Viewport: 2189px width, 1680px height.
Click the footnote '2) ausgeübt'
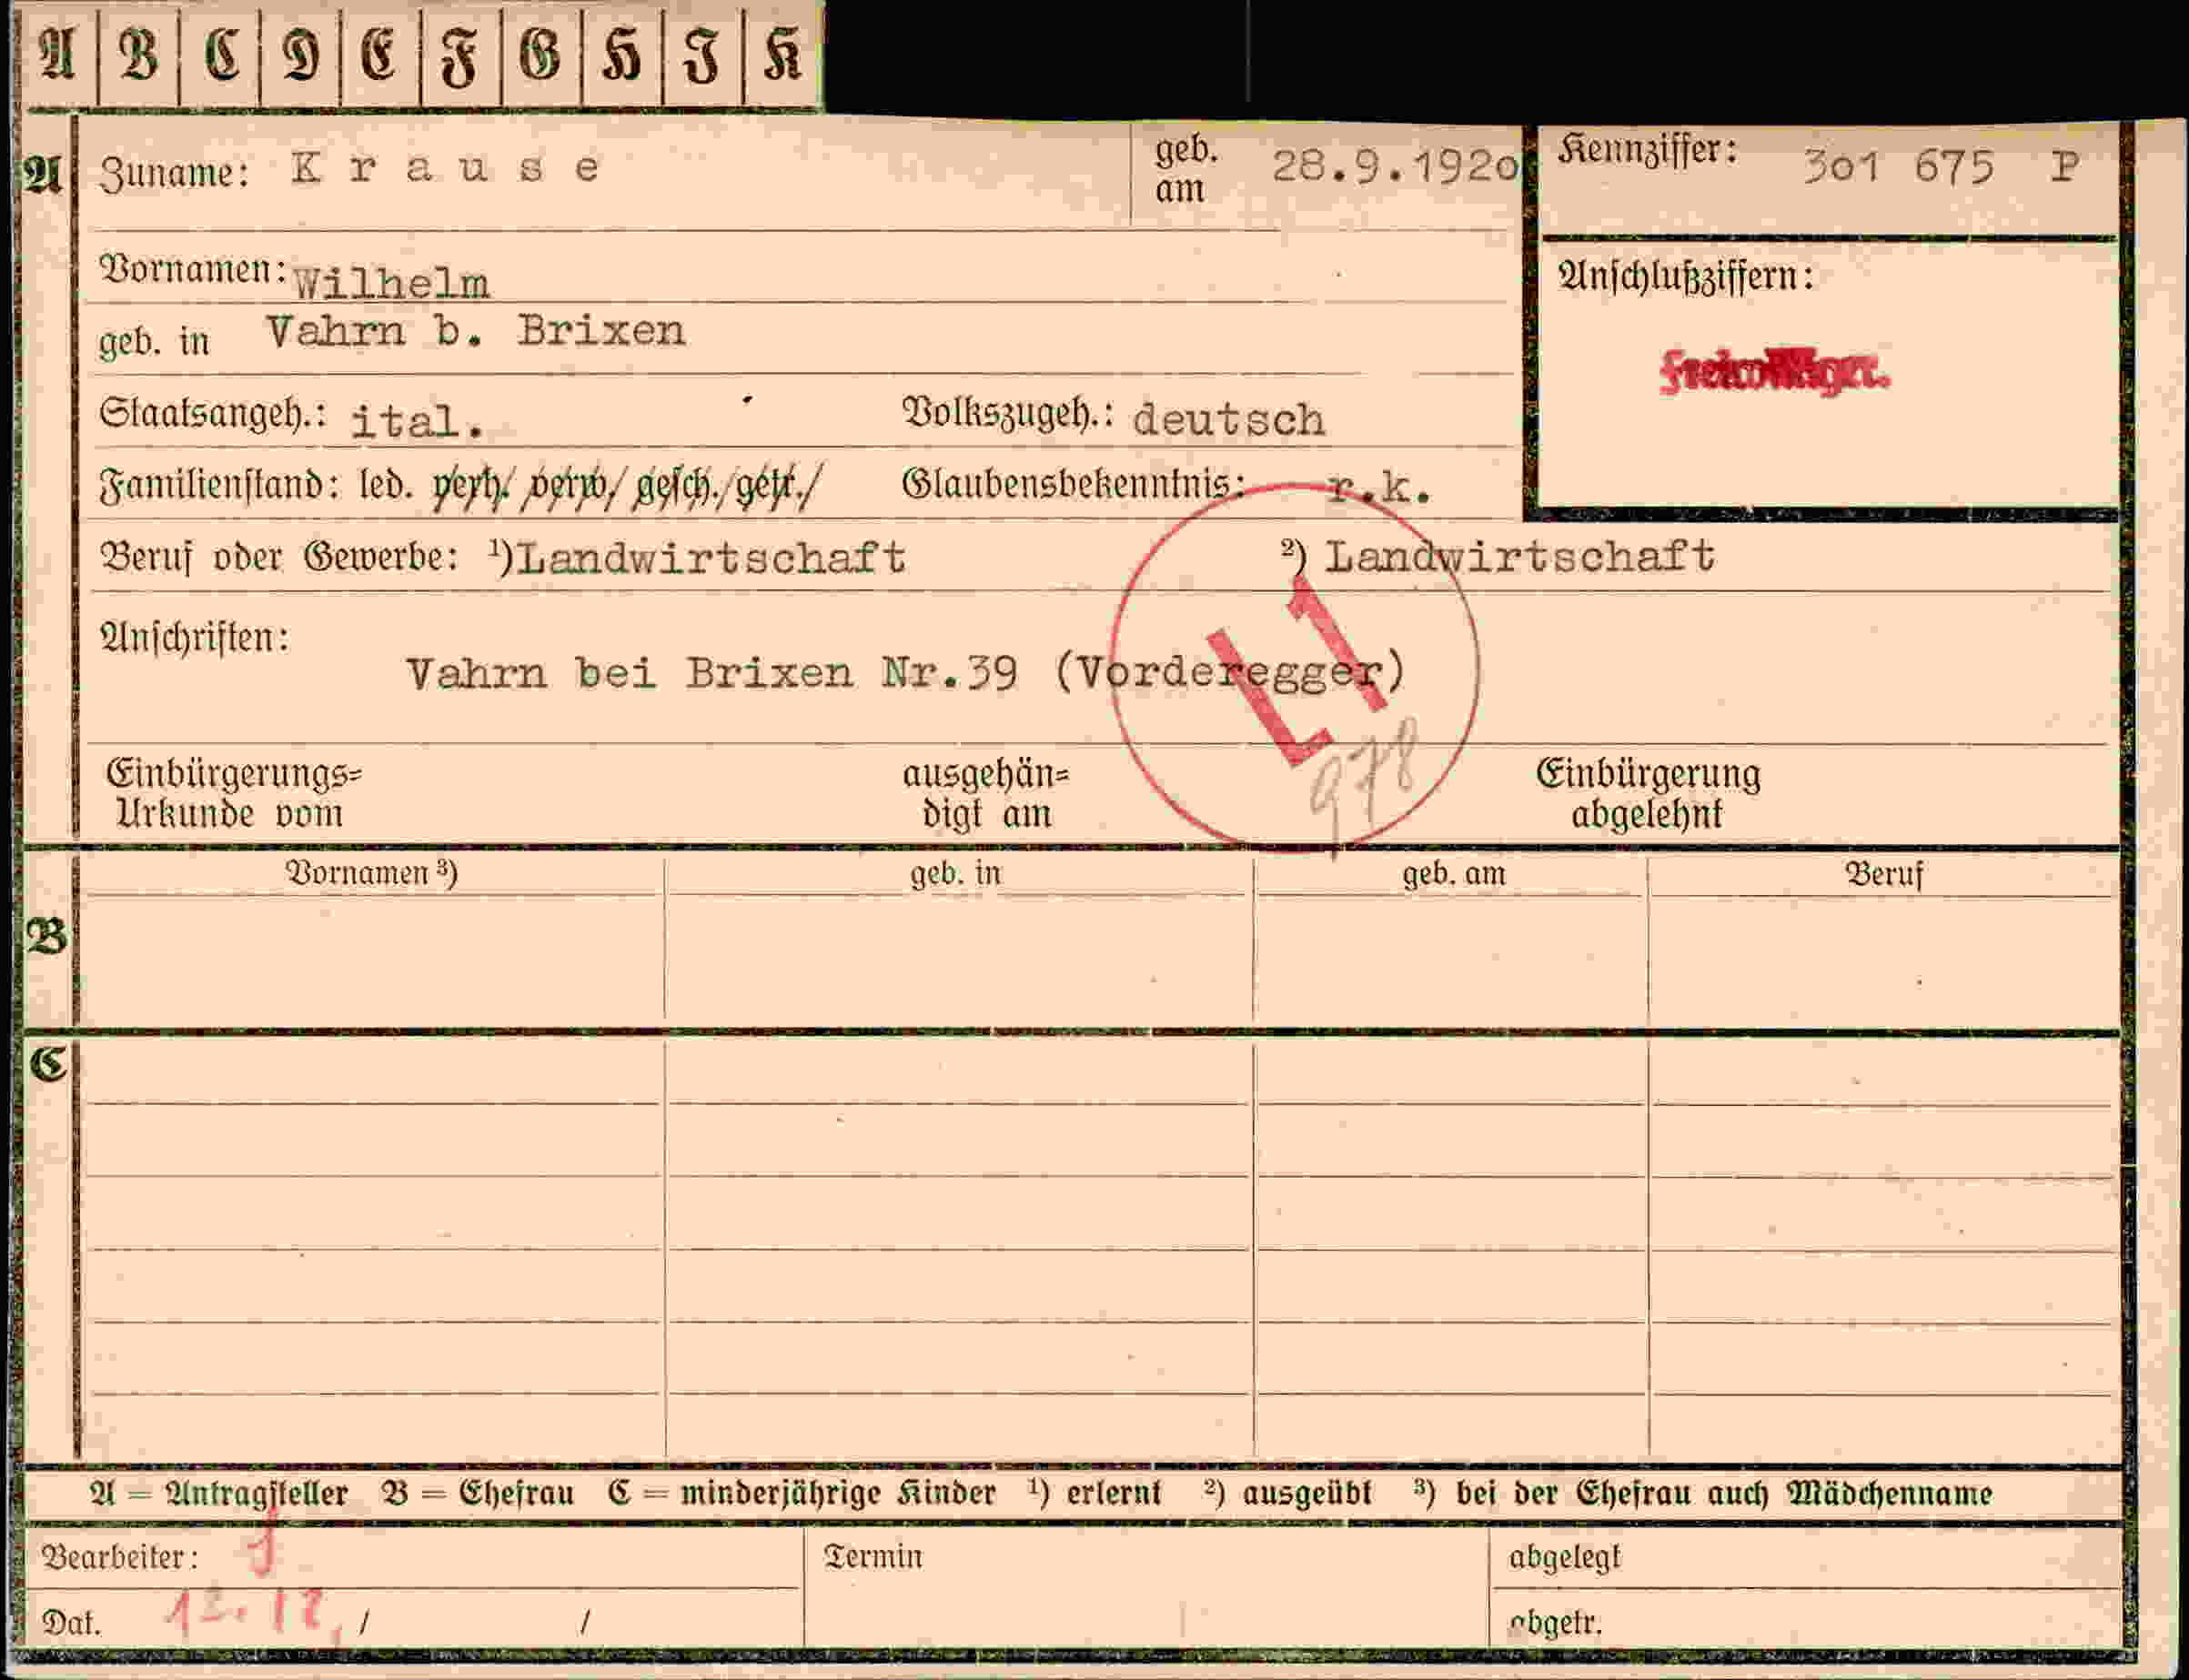point(1289,1493)
